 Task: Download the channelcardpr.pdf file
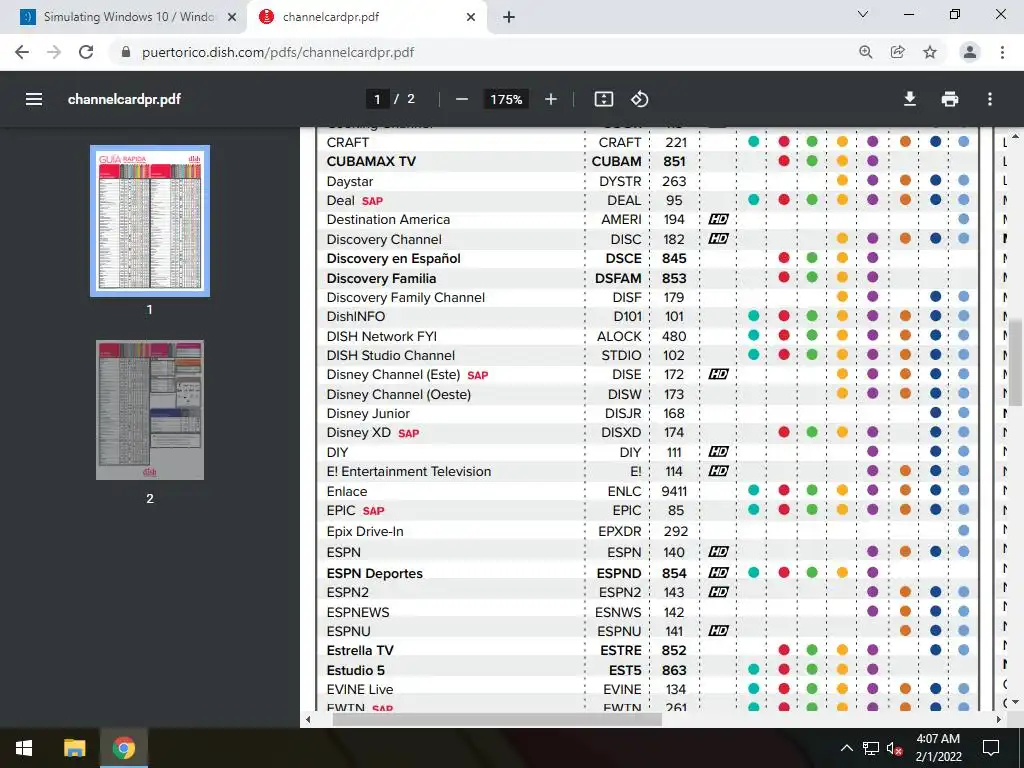[x=910, y=99]
